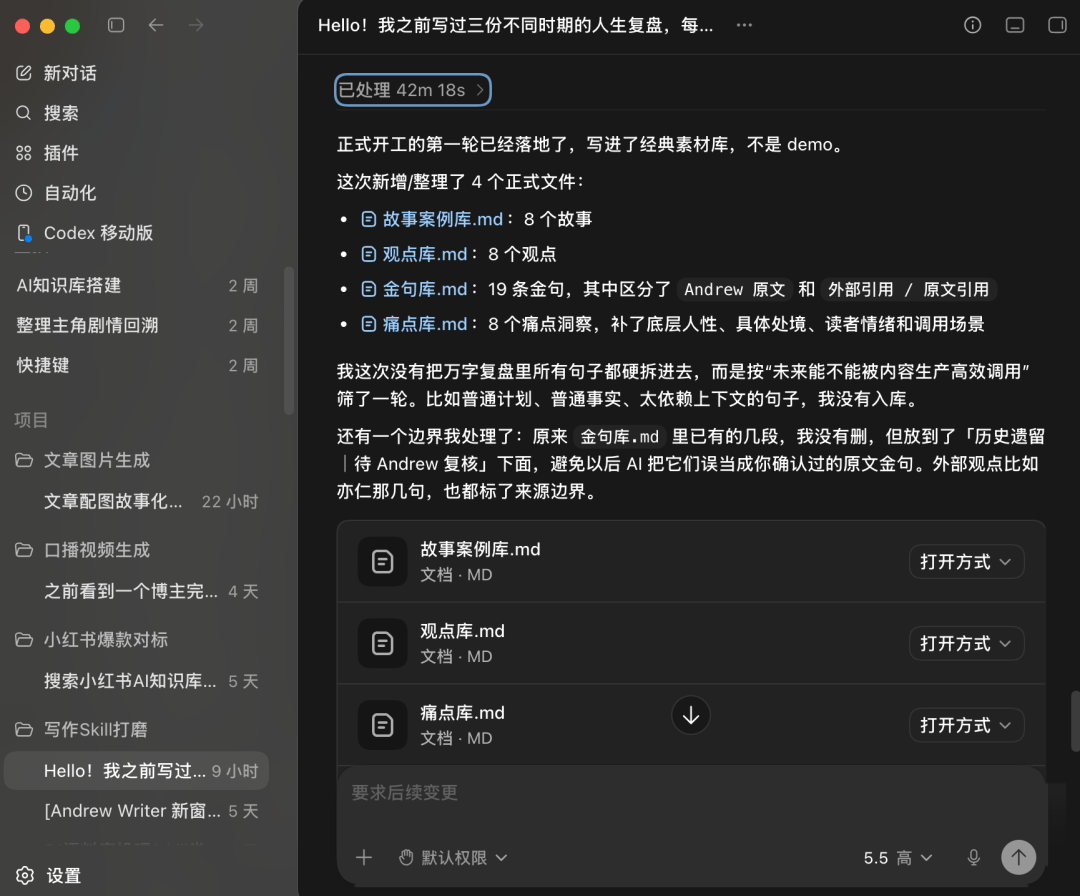This screenshot has width=1080, height=896.
Task: Select the Hello！我之前写过 chat row
Action: coord(136,771)
